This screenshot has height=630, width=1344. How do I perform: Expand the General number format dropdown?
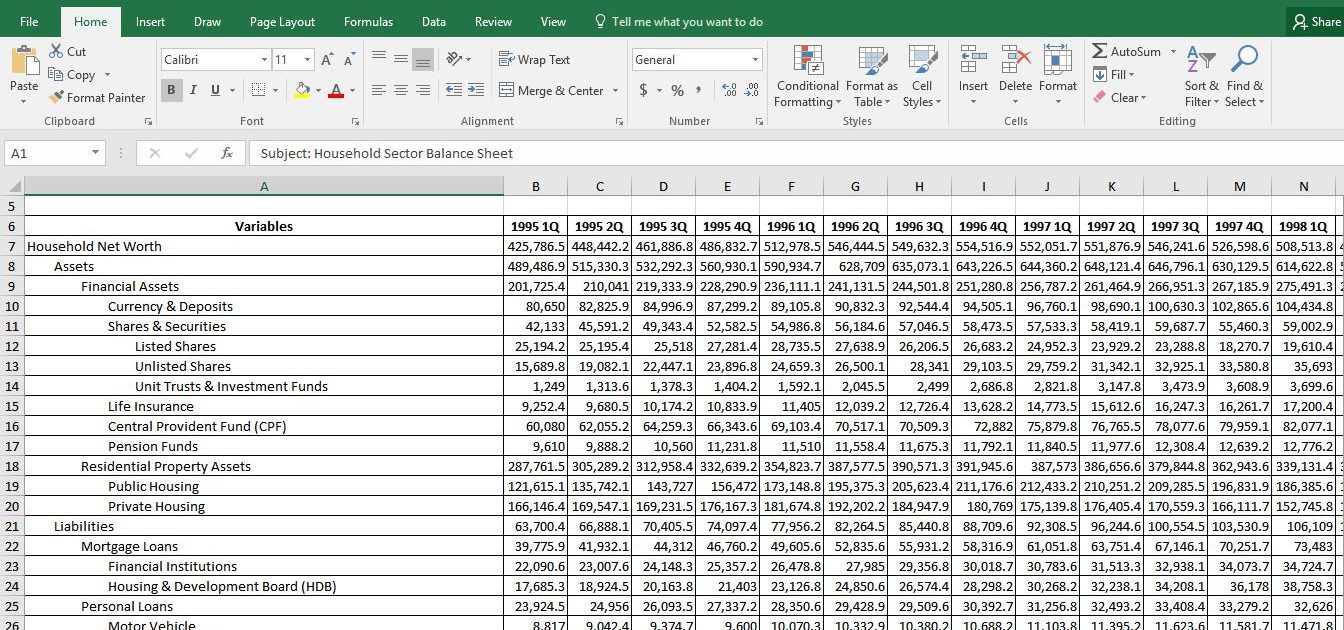click(755, 60)
